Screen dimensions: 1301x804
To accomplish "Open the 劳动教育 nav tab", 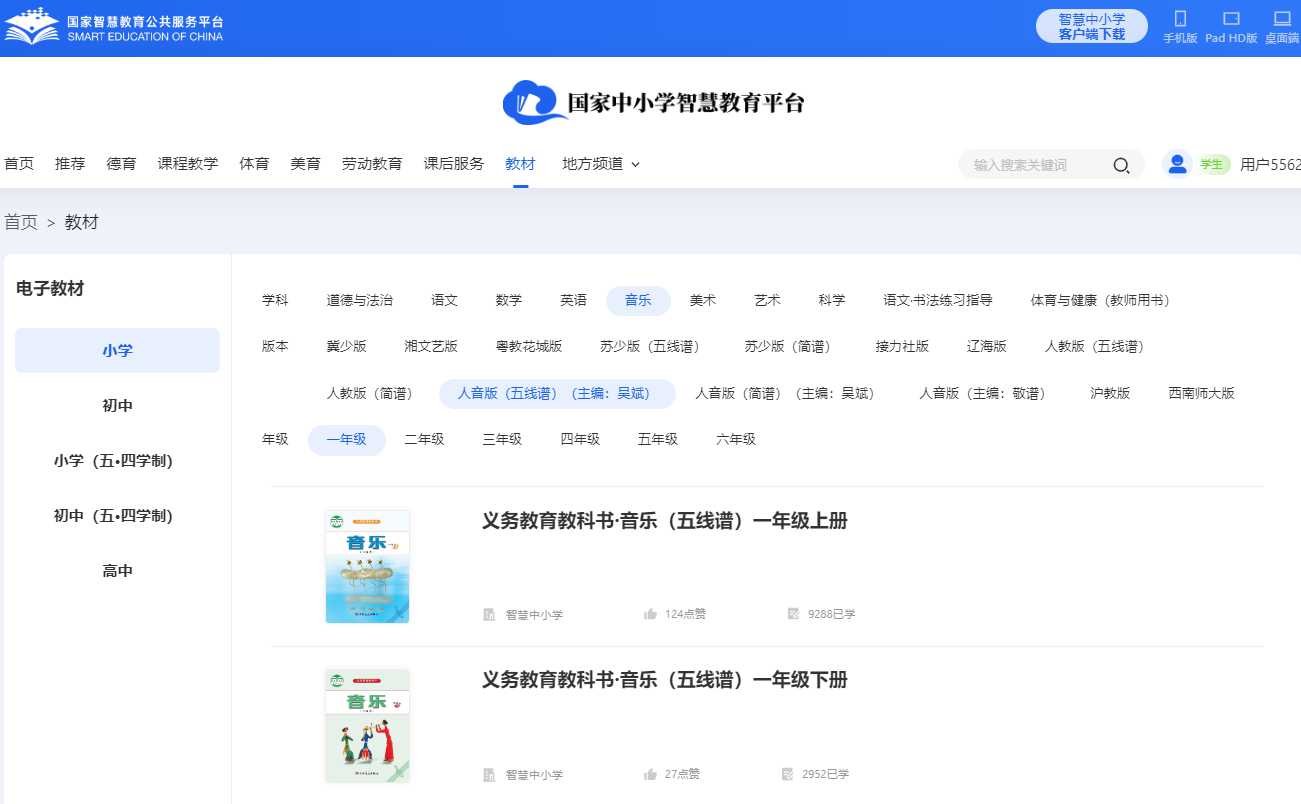I will [x=372, y=164].
